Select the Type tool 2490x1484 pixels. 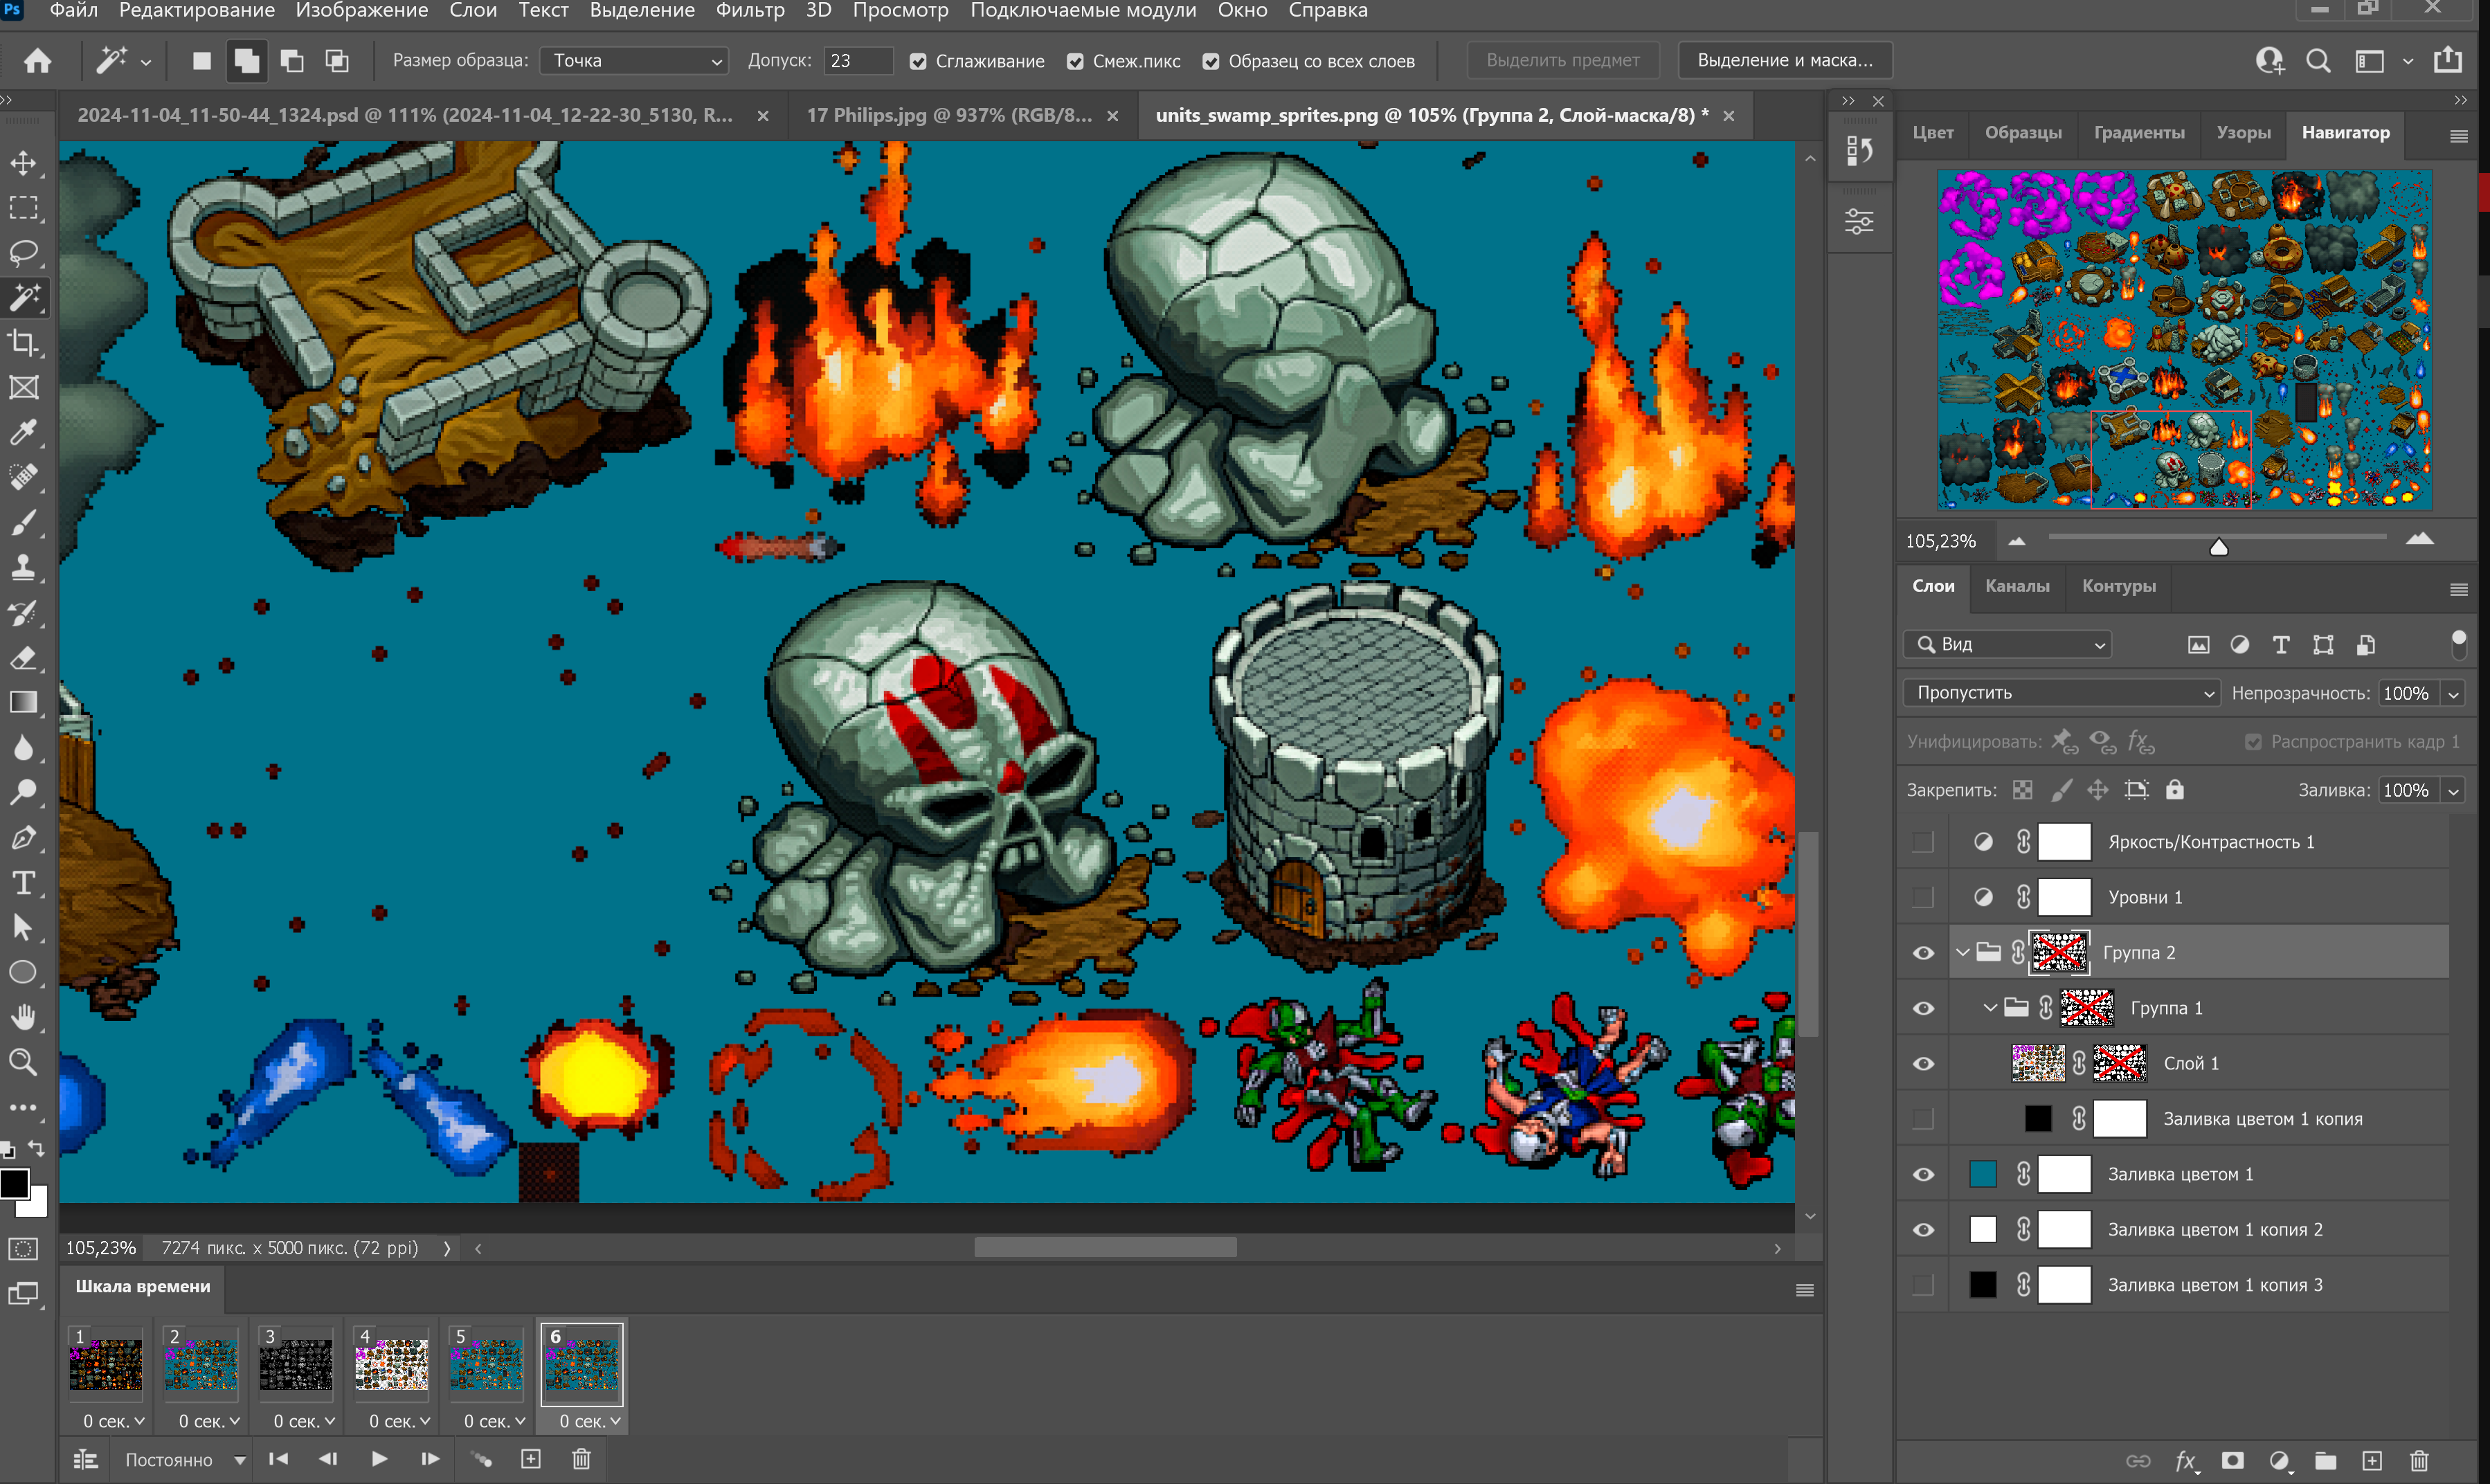coord(24,883)
